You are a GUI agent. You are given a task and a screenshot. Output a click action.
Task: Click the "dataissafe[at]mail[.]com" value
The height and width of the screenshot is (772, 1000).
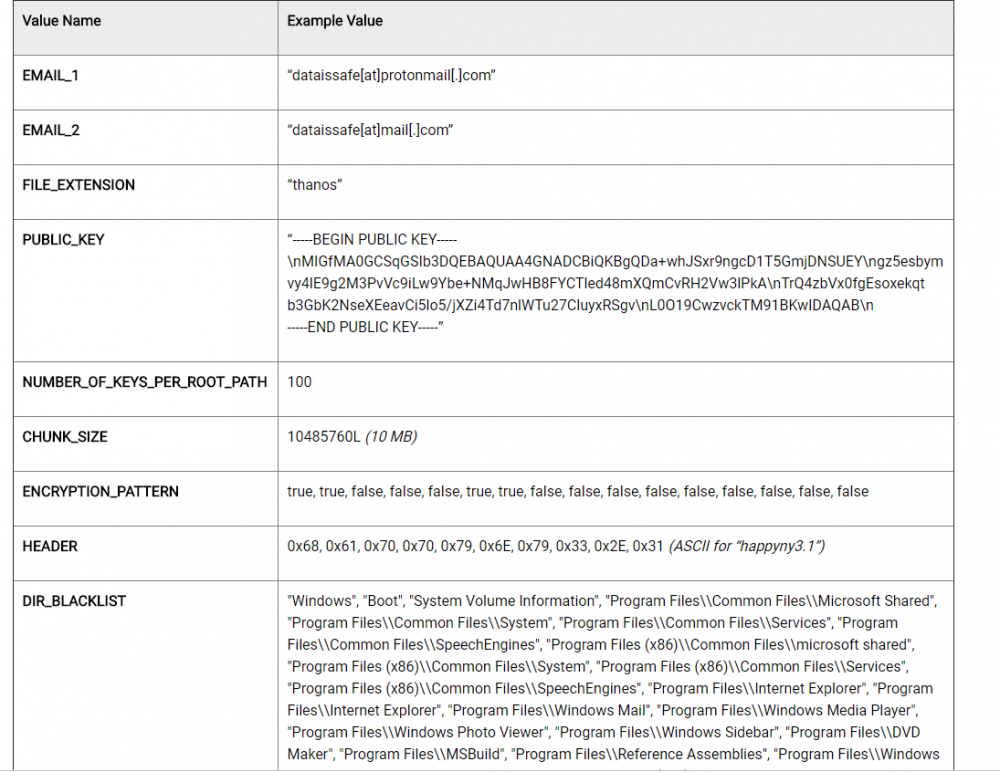click(370, 130)
